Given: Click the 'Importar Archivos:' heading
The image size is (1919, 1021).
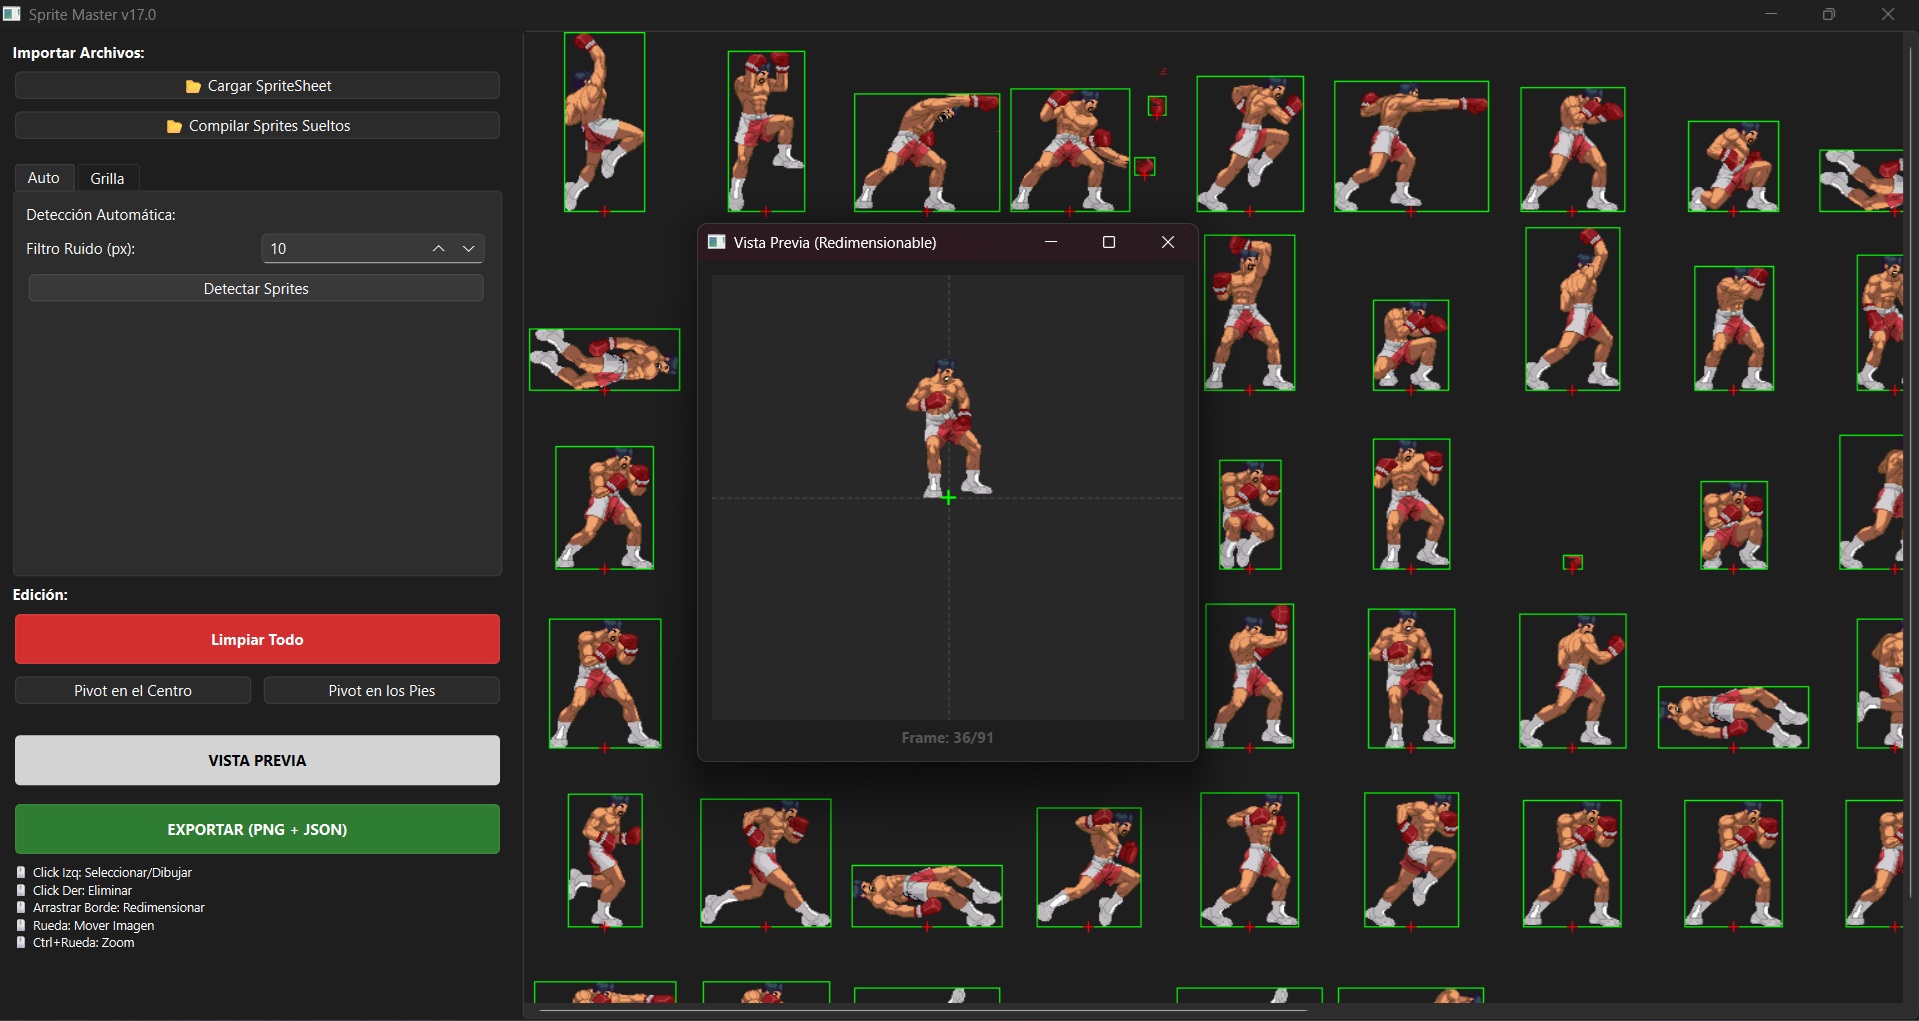Looking at the screenshot, I should 79,53.
